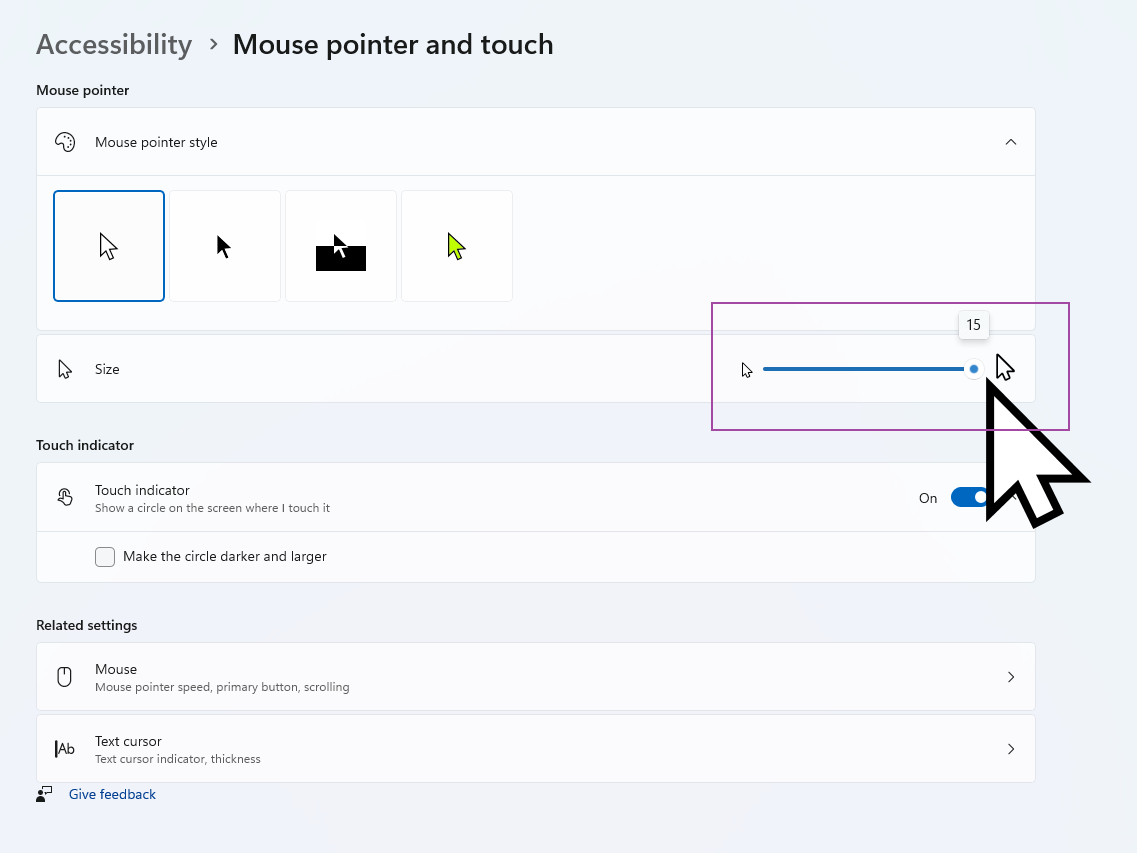
Task: Collapse the Mouse pointer style section
Action: pos(1011,142)
